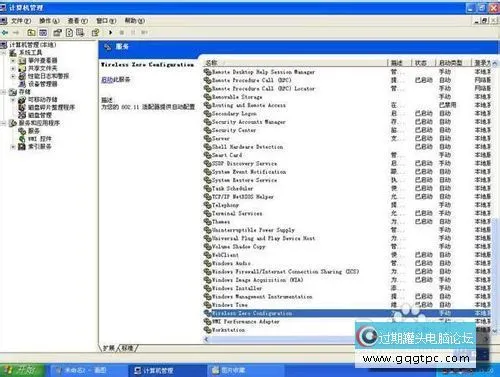Image resolution: width=500 pixels, height=377 pixels.
Task: Click the Back arrow in the toolbar
Action: [5, 33]
